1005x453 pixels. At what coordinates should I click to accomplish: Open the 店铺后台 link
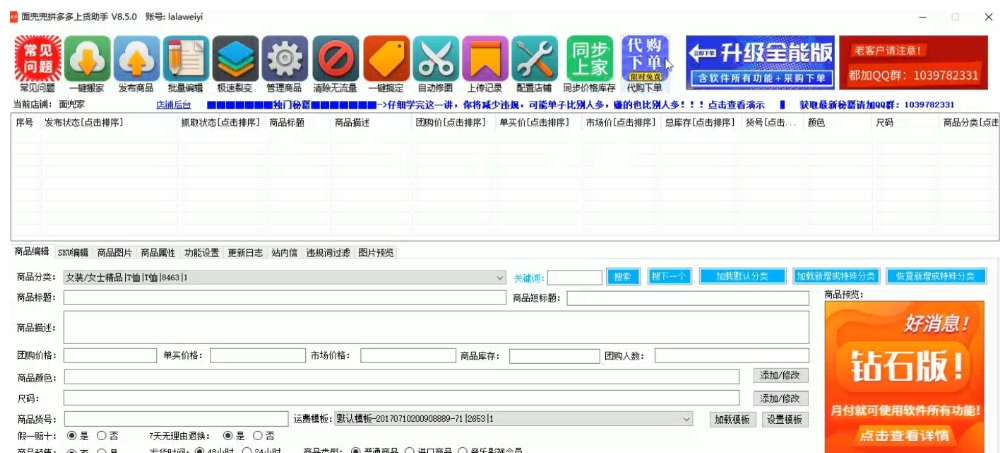pyautogui.click(x=173, y=105)
